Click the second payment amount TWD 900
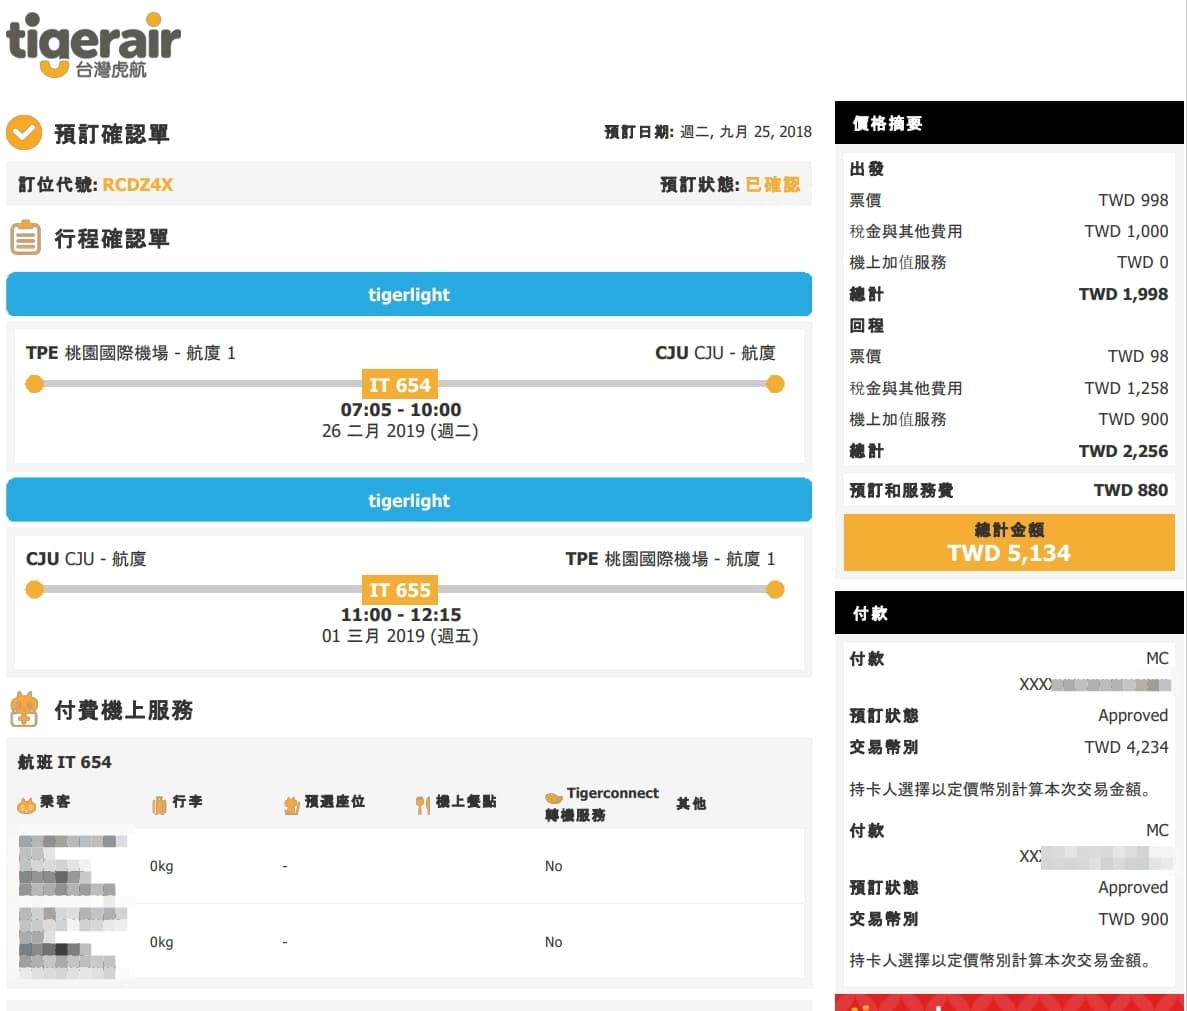 pyautogui.click(x=1133, y=919)
